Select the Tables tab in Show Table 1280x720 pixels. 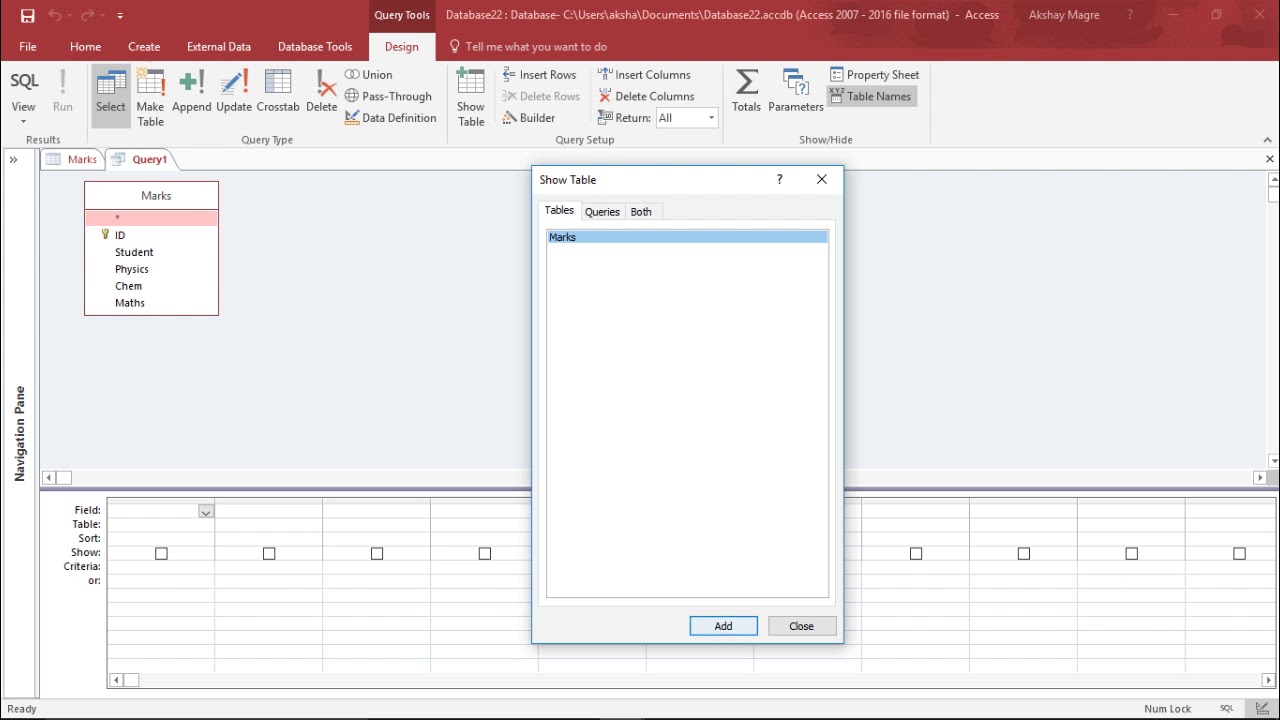click(559, 211)
